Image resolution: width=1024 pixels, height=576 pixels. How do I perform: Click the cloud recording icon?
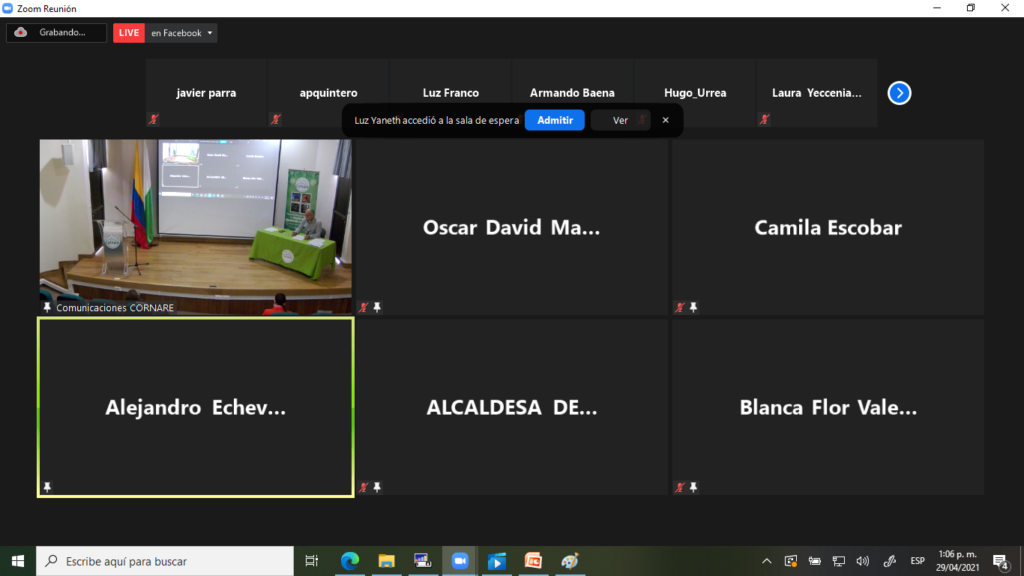click(x=21, y=33)
